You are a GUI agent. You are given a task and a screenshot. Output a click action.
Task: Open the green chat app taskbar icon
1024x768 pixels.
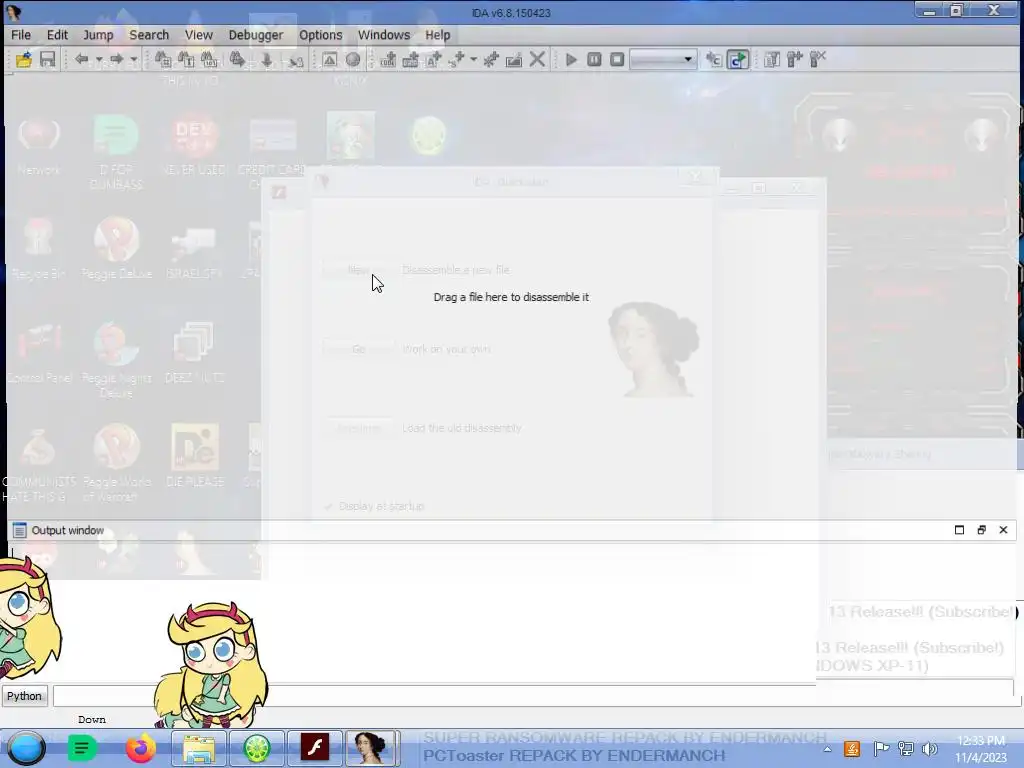coord(82,748)
